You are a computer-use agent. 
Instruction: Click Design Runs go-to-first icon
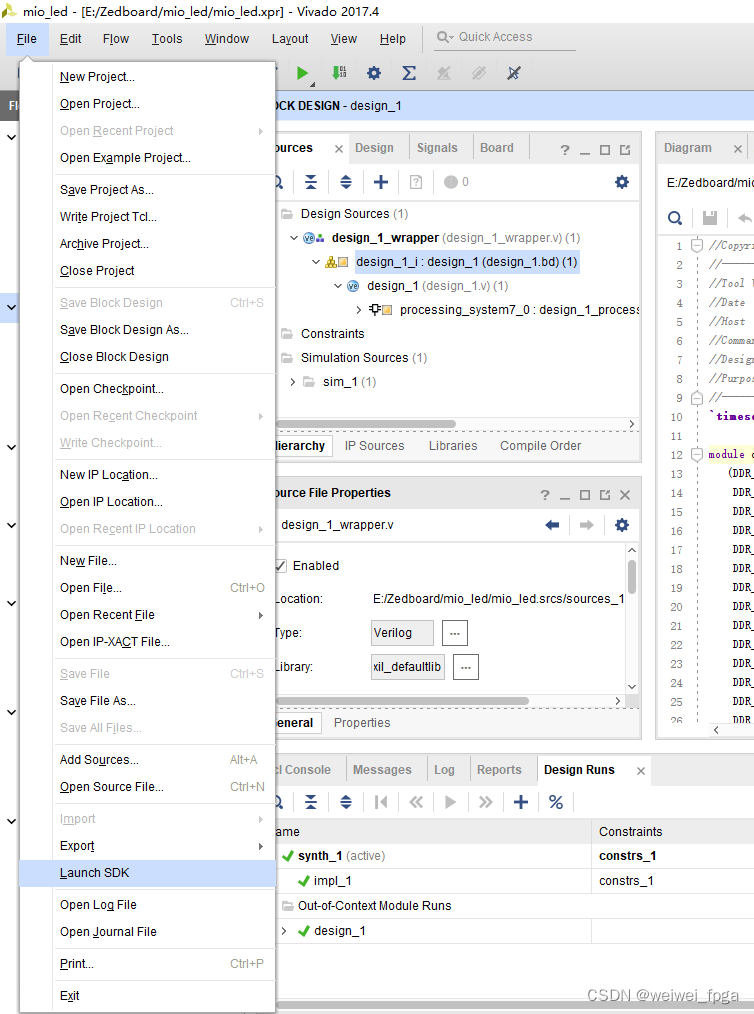(x=381, y=803)
